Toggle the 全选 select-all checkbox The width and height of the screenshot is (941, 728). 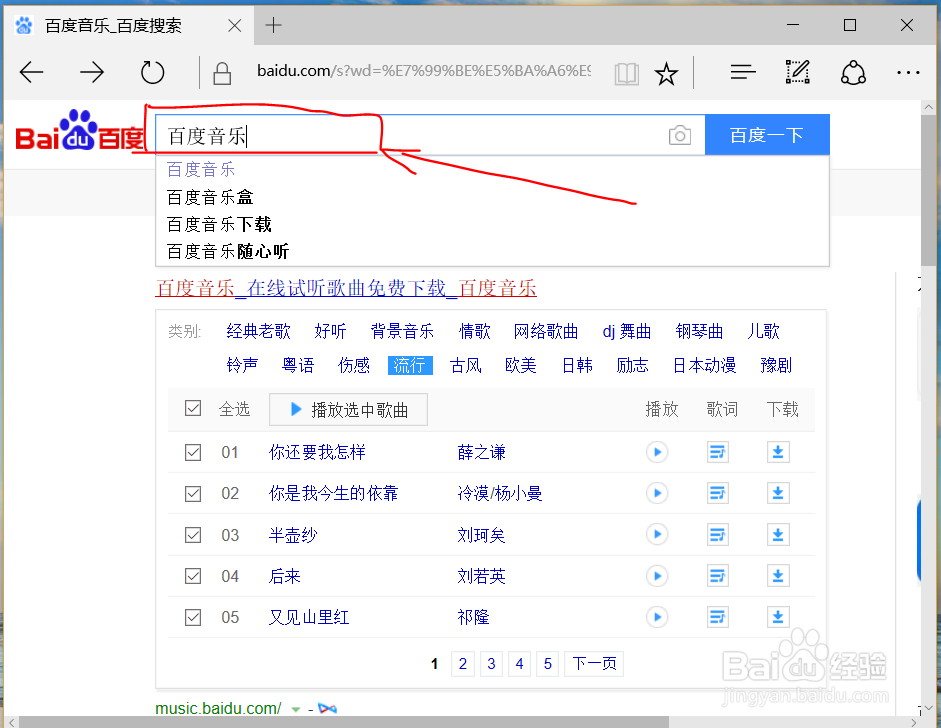click(x=193, y=408)
